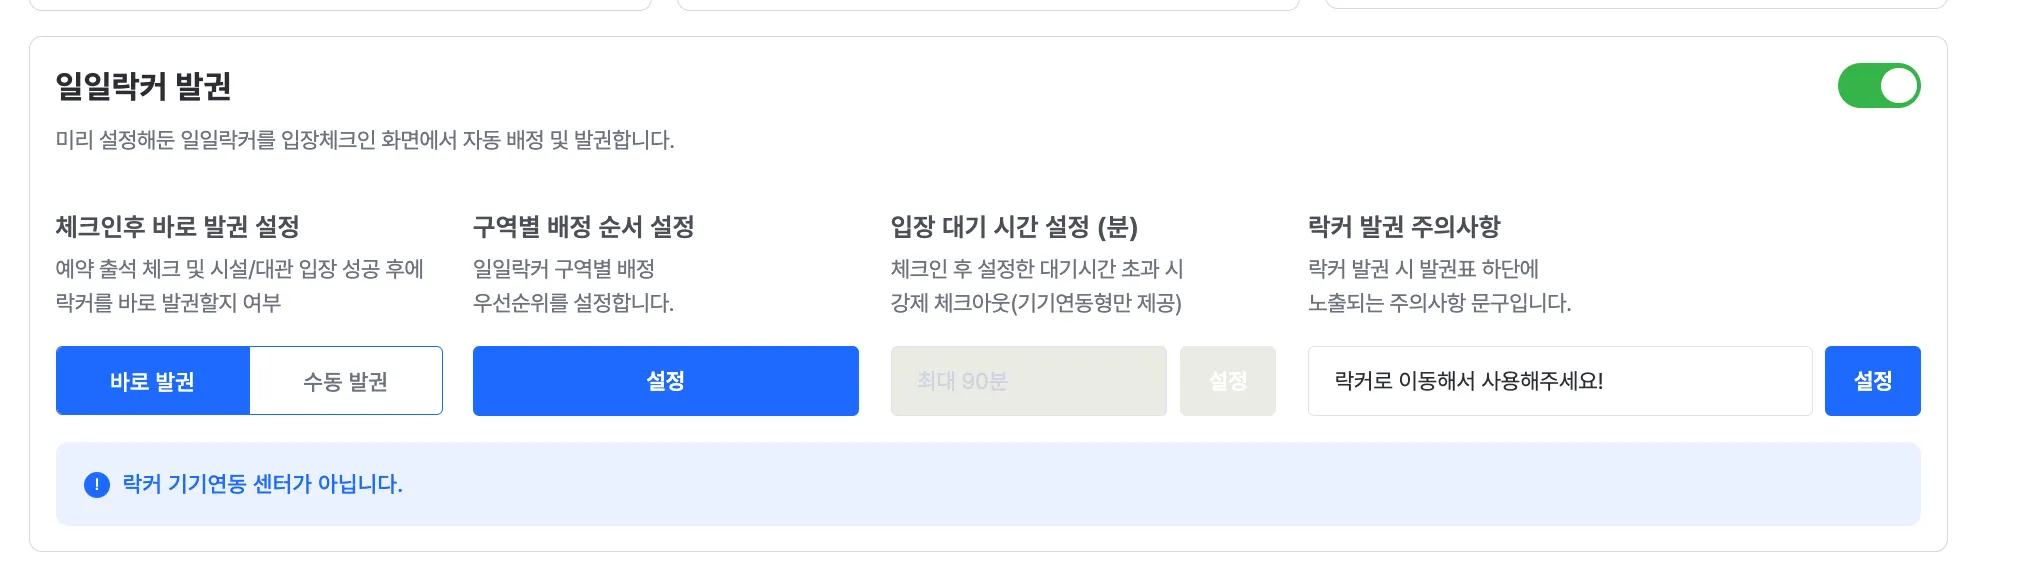Click the 체크인후 바로 발권 설정 heading

(x=178, y=227)
